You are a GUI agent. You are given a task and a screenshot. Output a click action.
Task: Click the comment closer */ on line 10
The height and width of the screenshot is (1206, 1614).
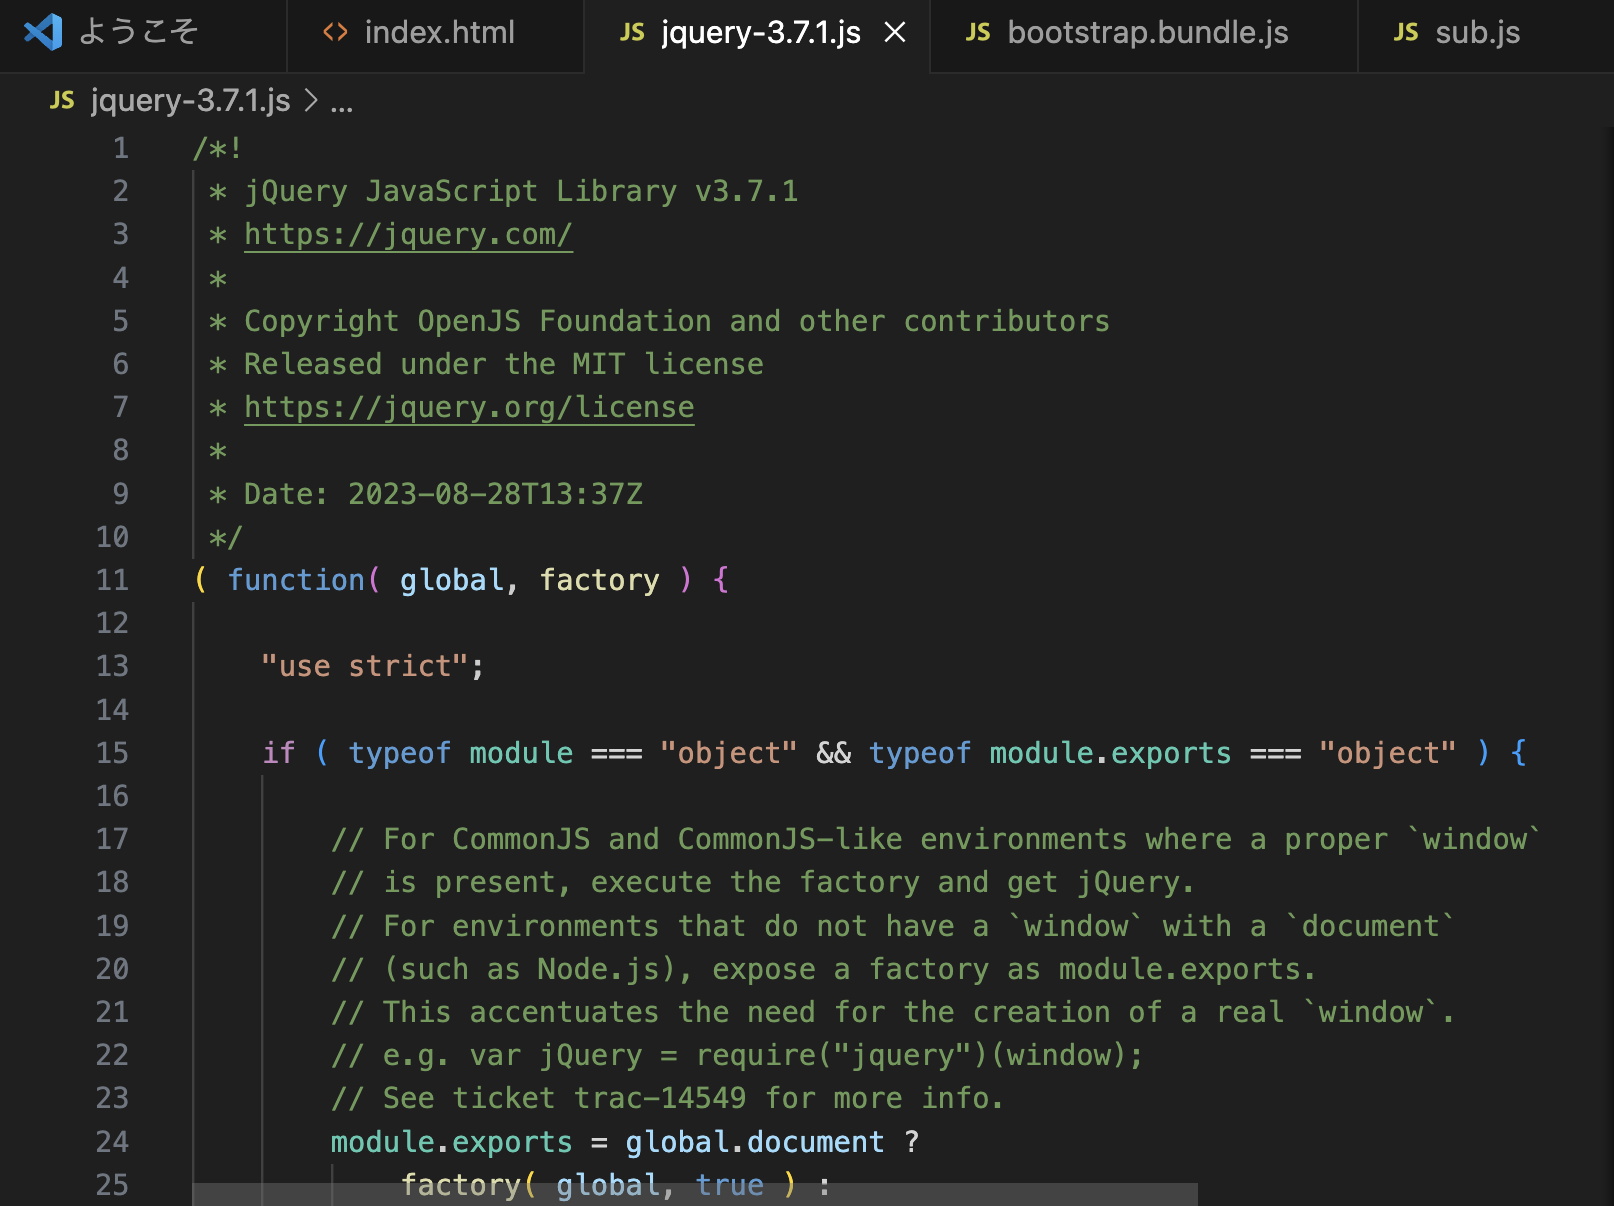[226, 537]
